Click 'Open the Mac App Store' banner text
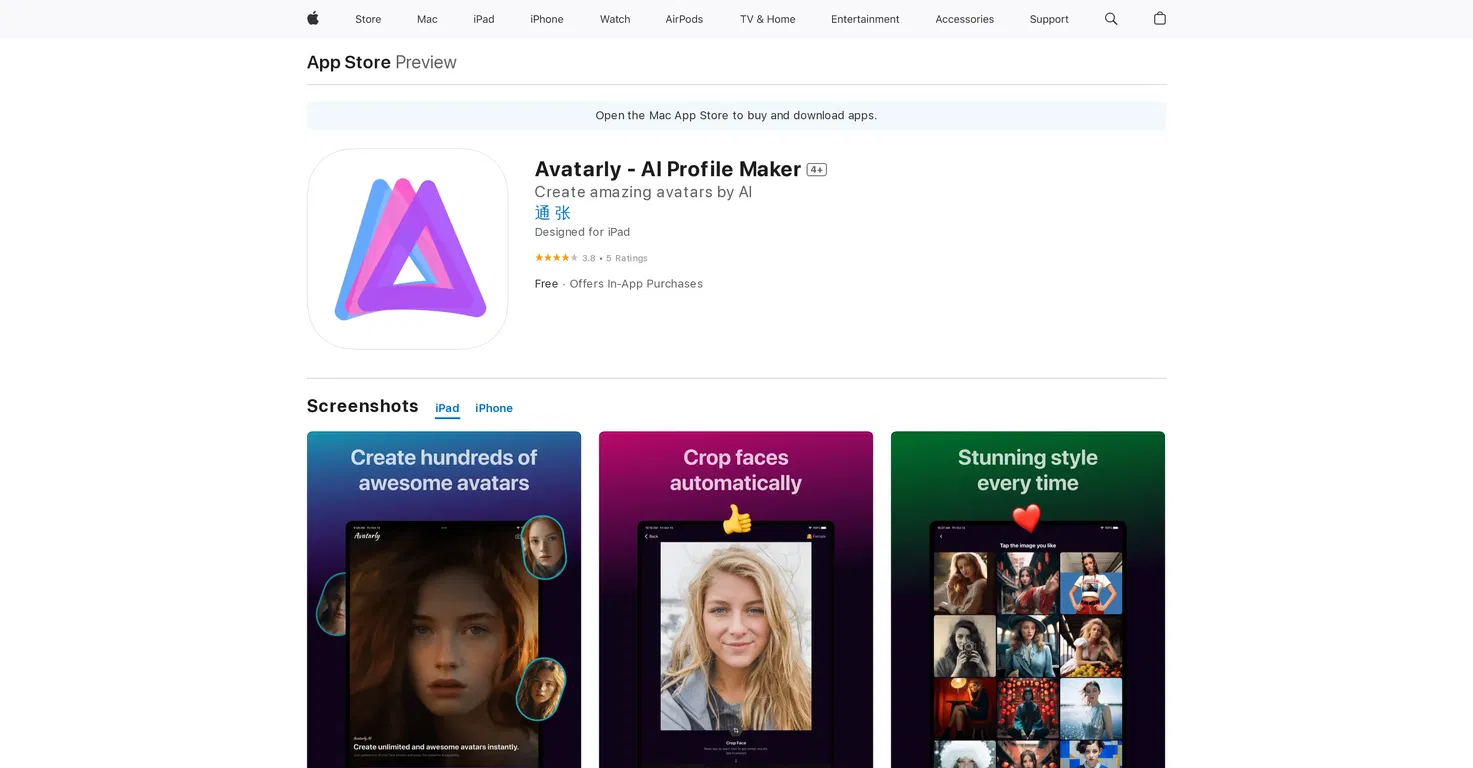The image size is (1473, 768). 736,116
